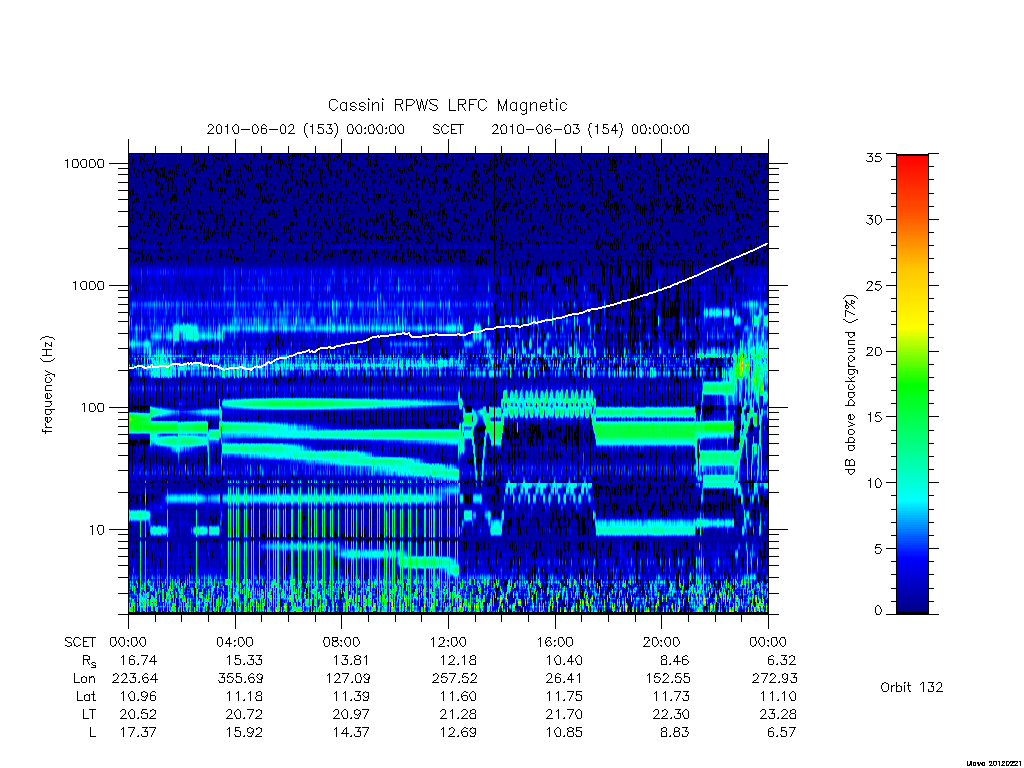Click the white line where it ends, upper right of the spectrogram
The width and height of the screenshot is (1024, 768).
tap(766, 244)
